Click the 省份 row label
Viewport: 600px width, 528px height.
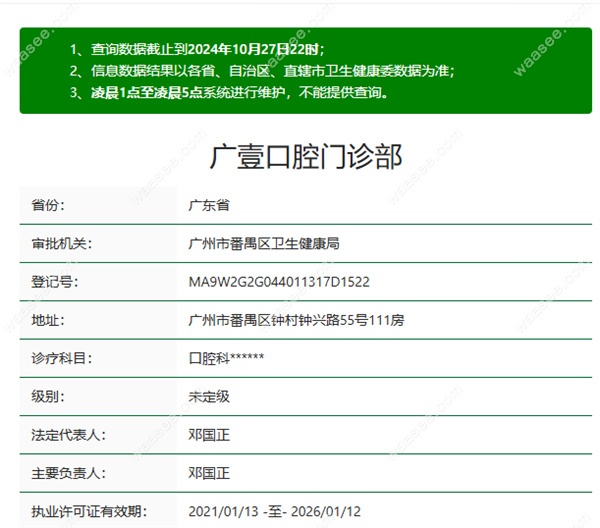[47, 205]
